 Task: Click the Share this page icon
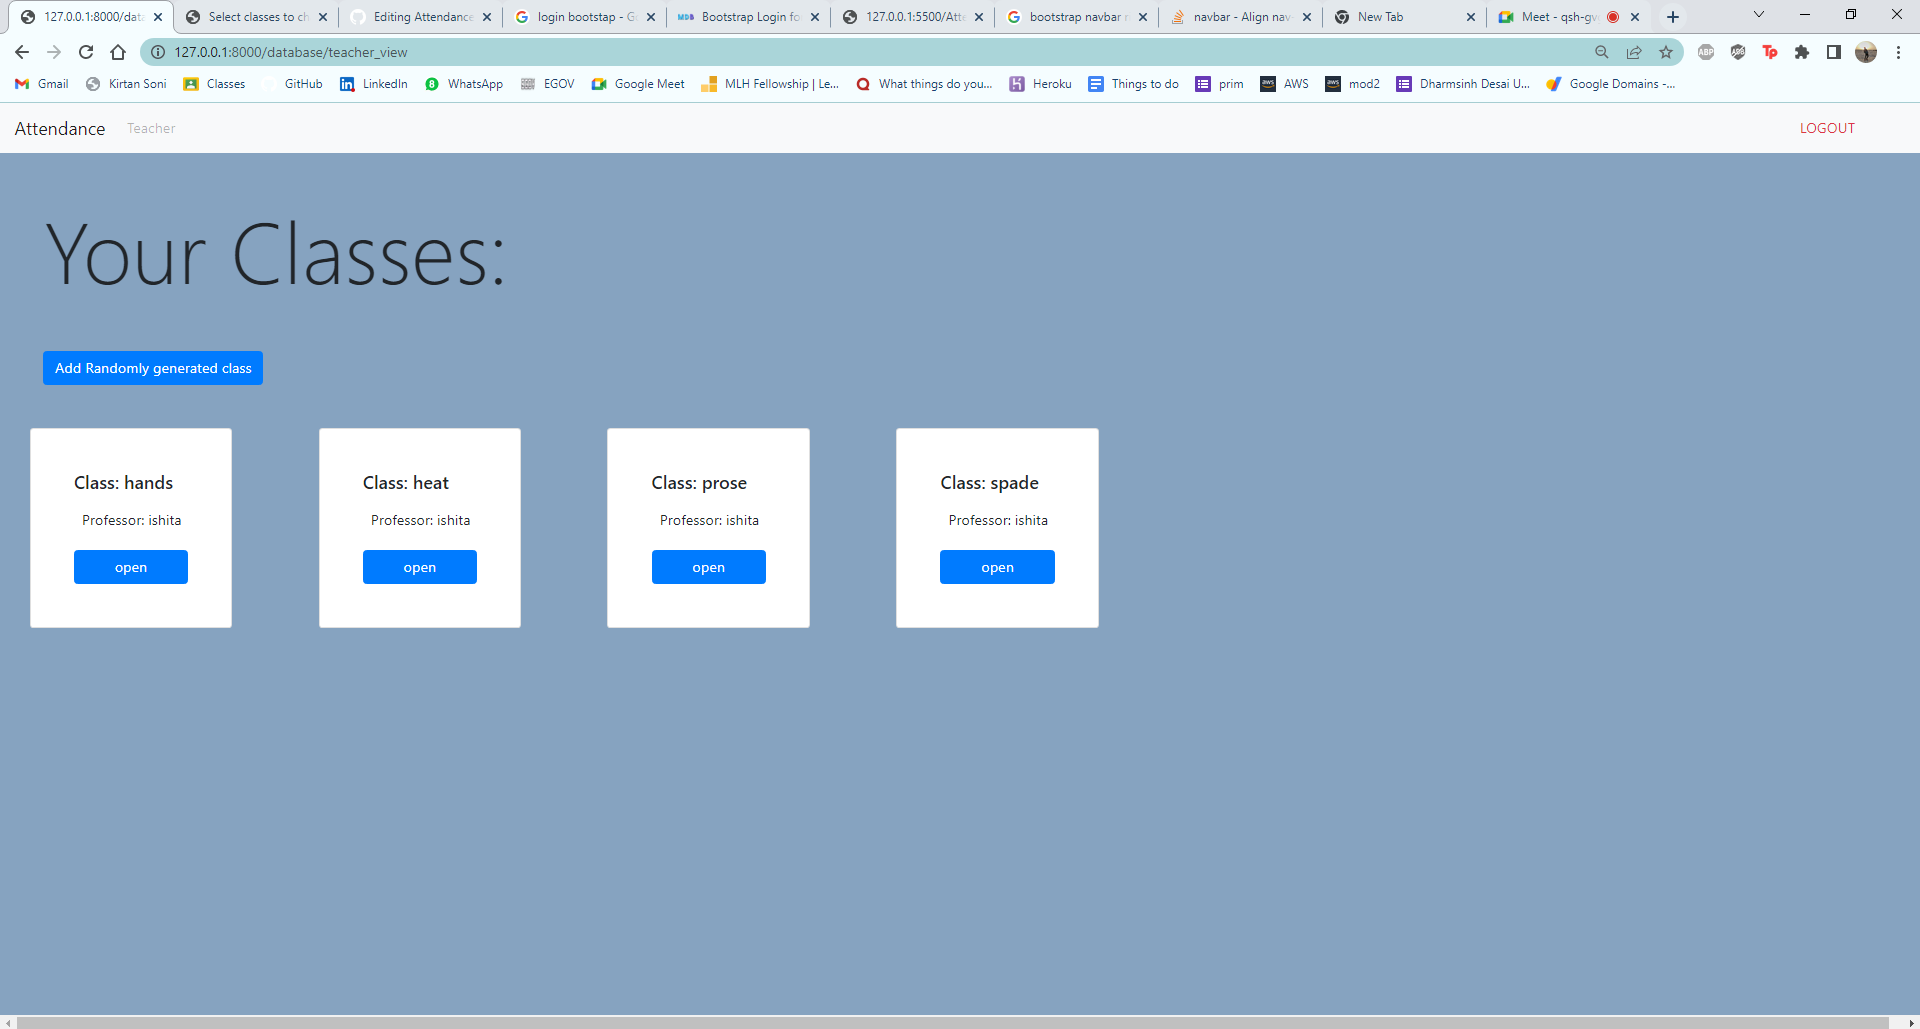[x=1634, y=52]
